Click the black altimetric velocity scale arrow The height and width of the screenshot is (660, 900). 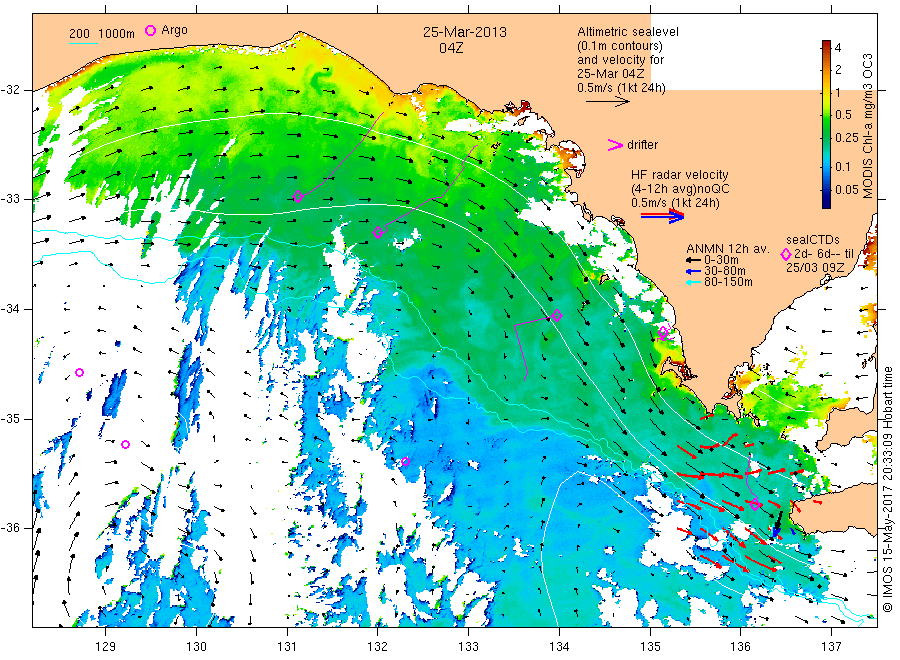607,102
